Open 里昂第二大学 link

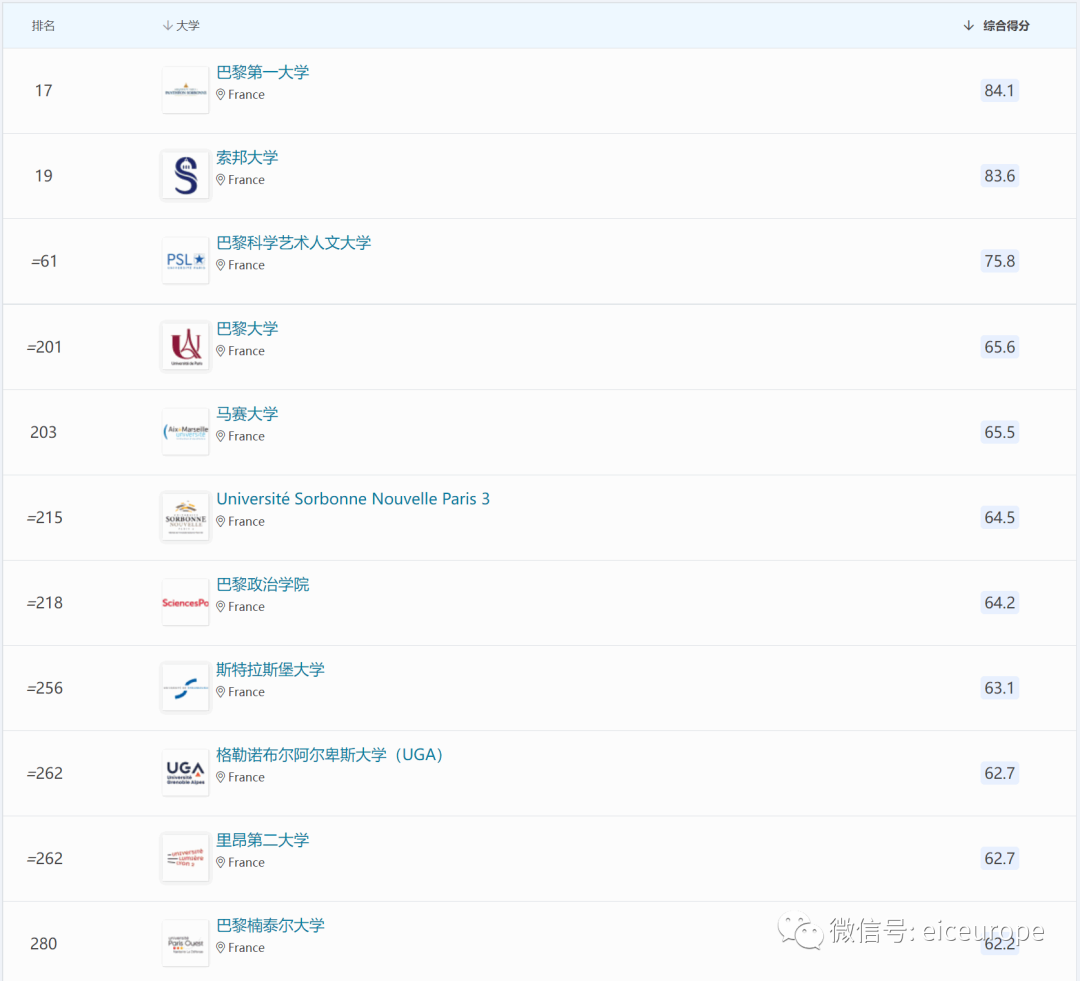pos(262,840)
